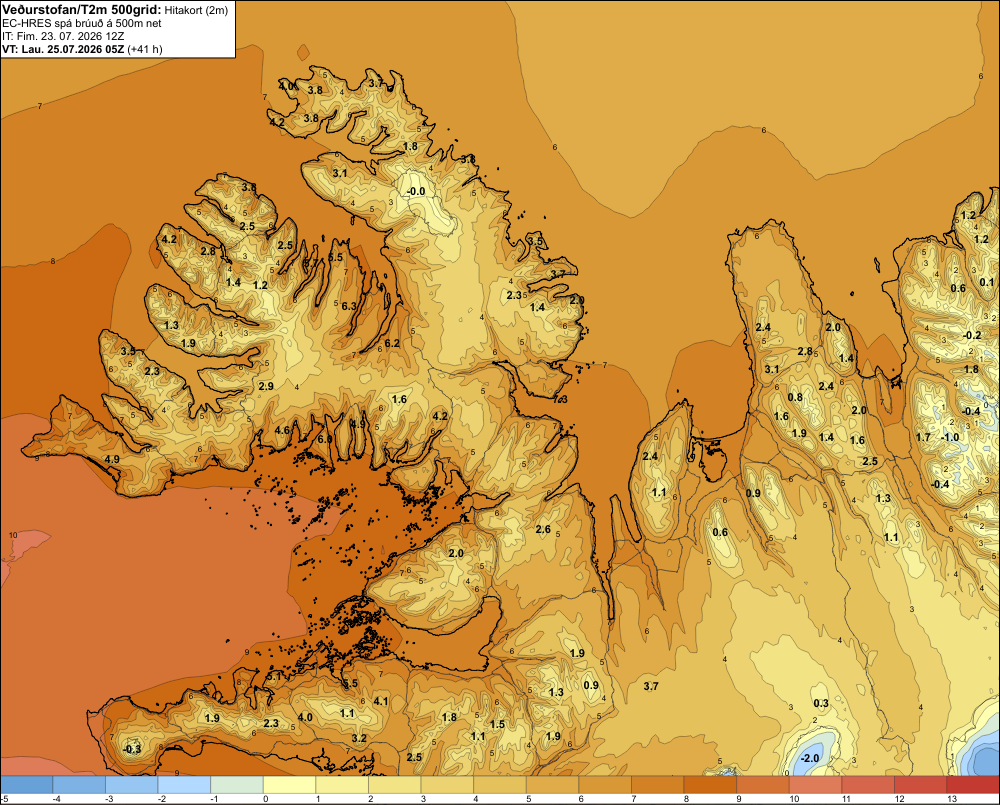Click the '2.6' temperature value
The width and height of the screenshot is (1000, 805).
(x=543, y=529)
